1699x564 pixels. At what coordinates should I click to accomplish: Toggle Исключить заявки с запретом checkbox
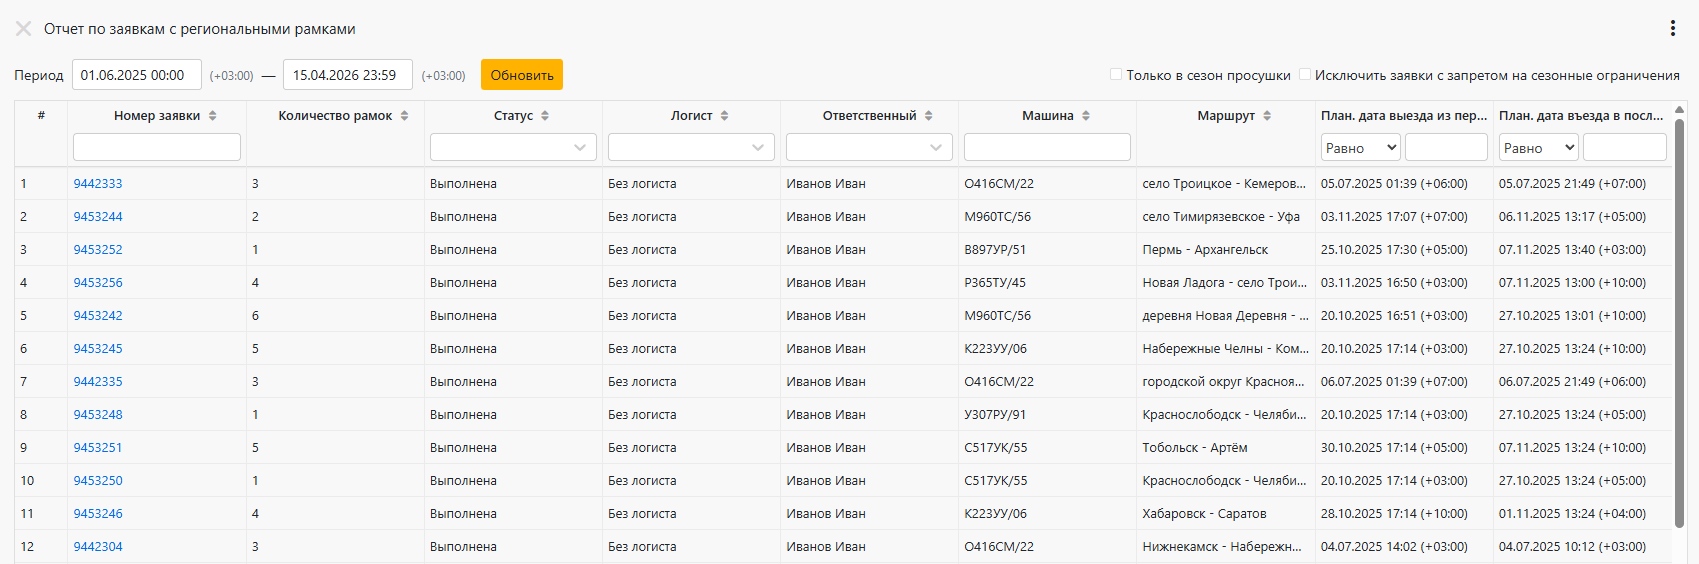click(1304, 74)
